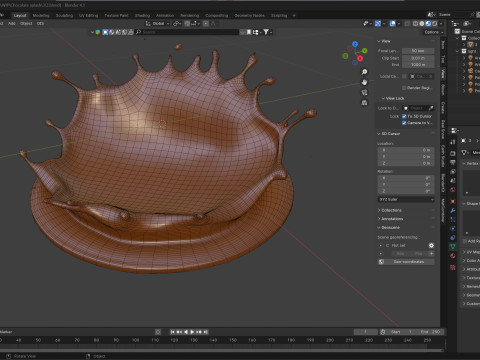Open the Add menu in viewport header

pos(12,23)
